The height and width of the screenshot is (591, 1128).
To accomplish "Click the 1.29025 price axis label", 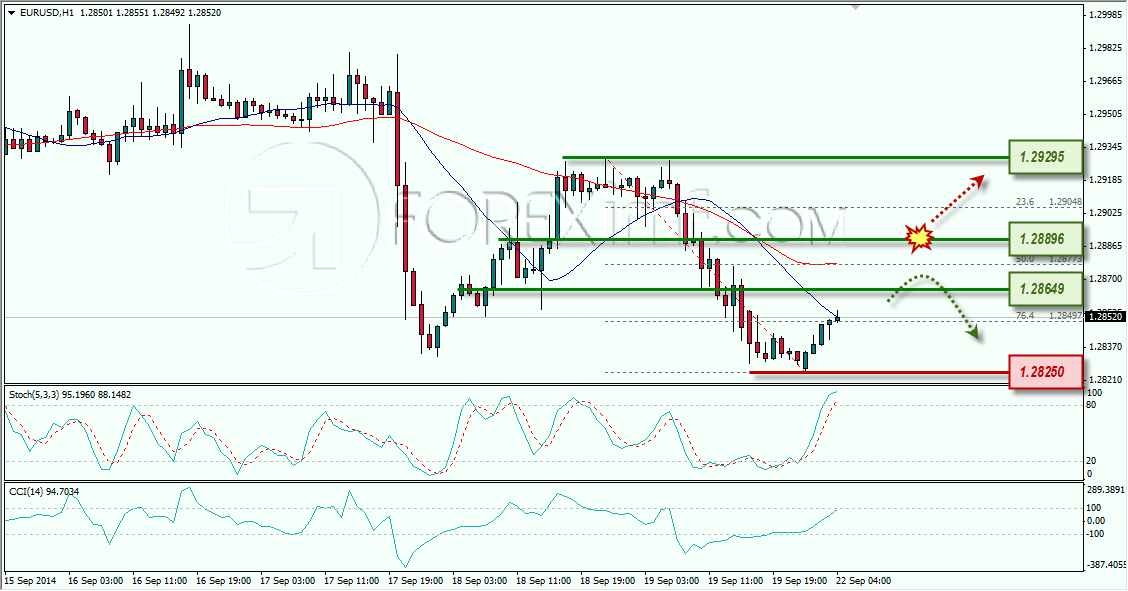I will [x=1106, y=213].
